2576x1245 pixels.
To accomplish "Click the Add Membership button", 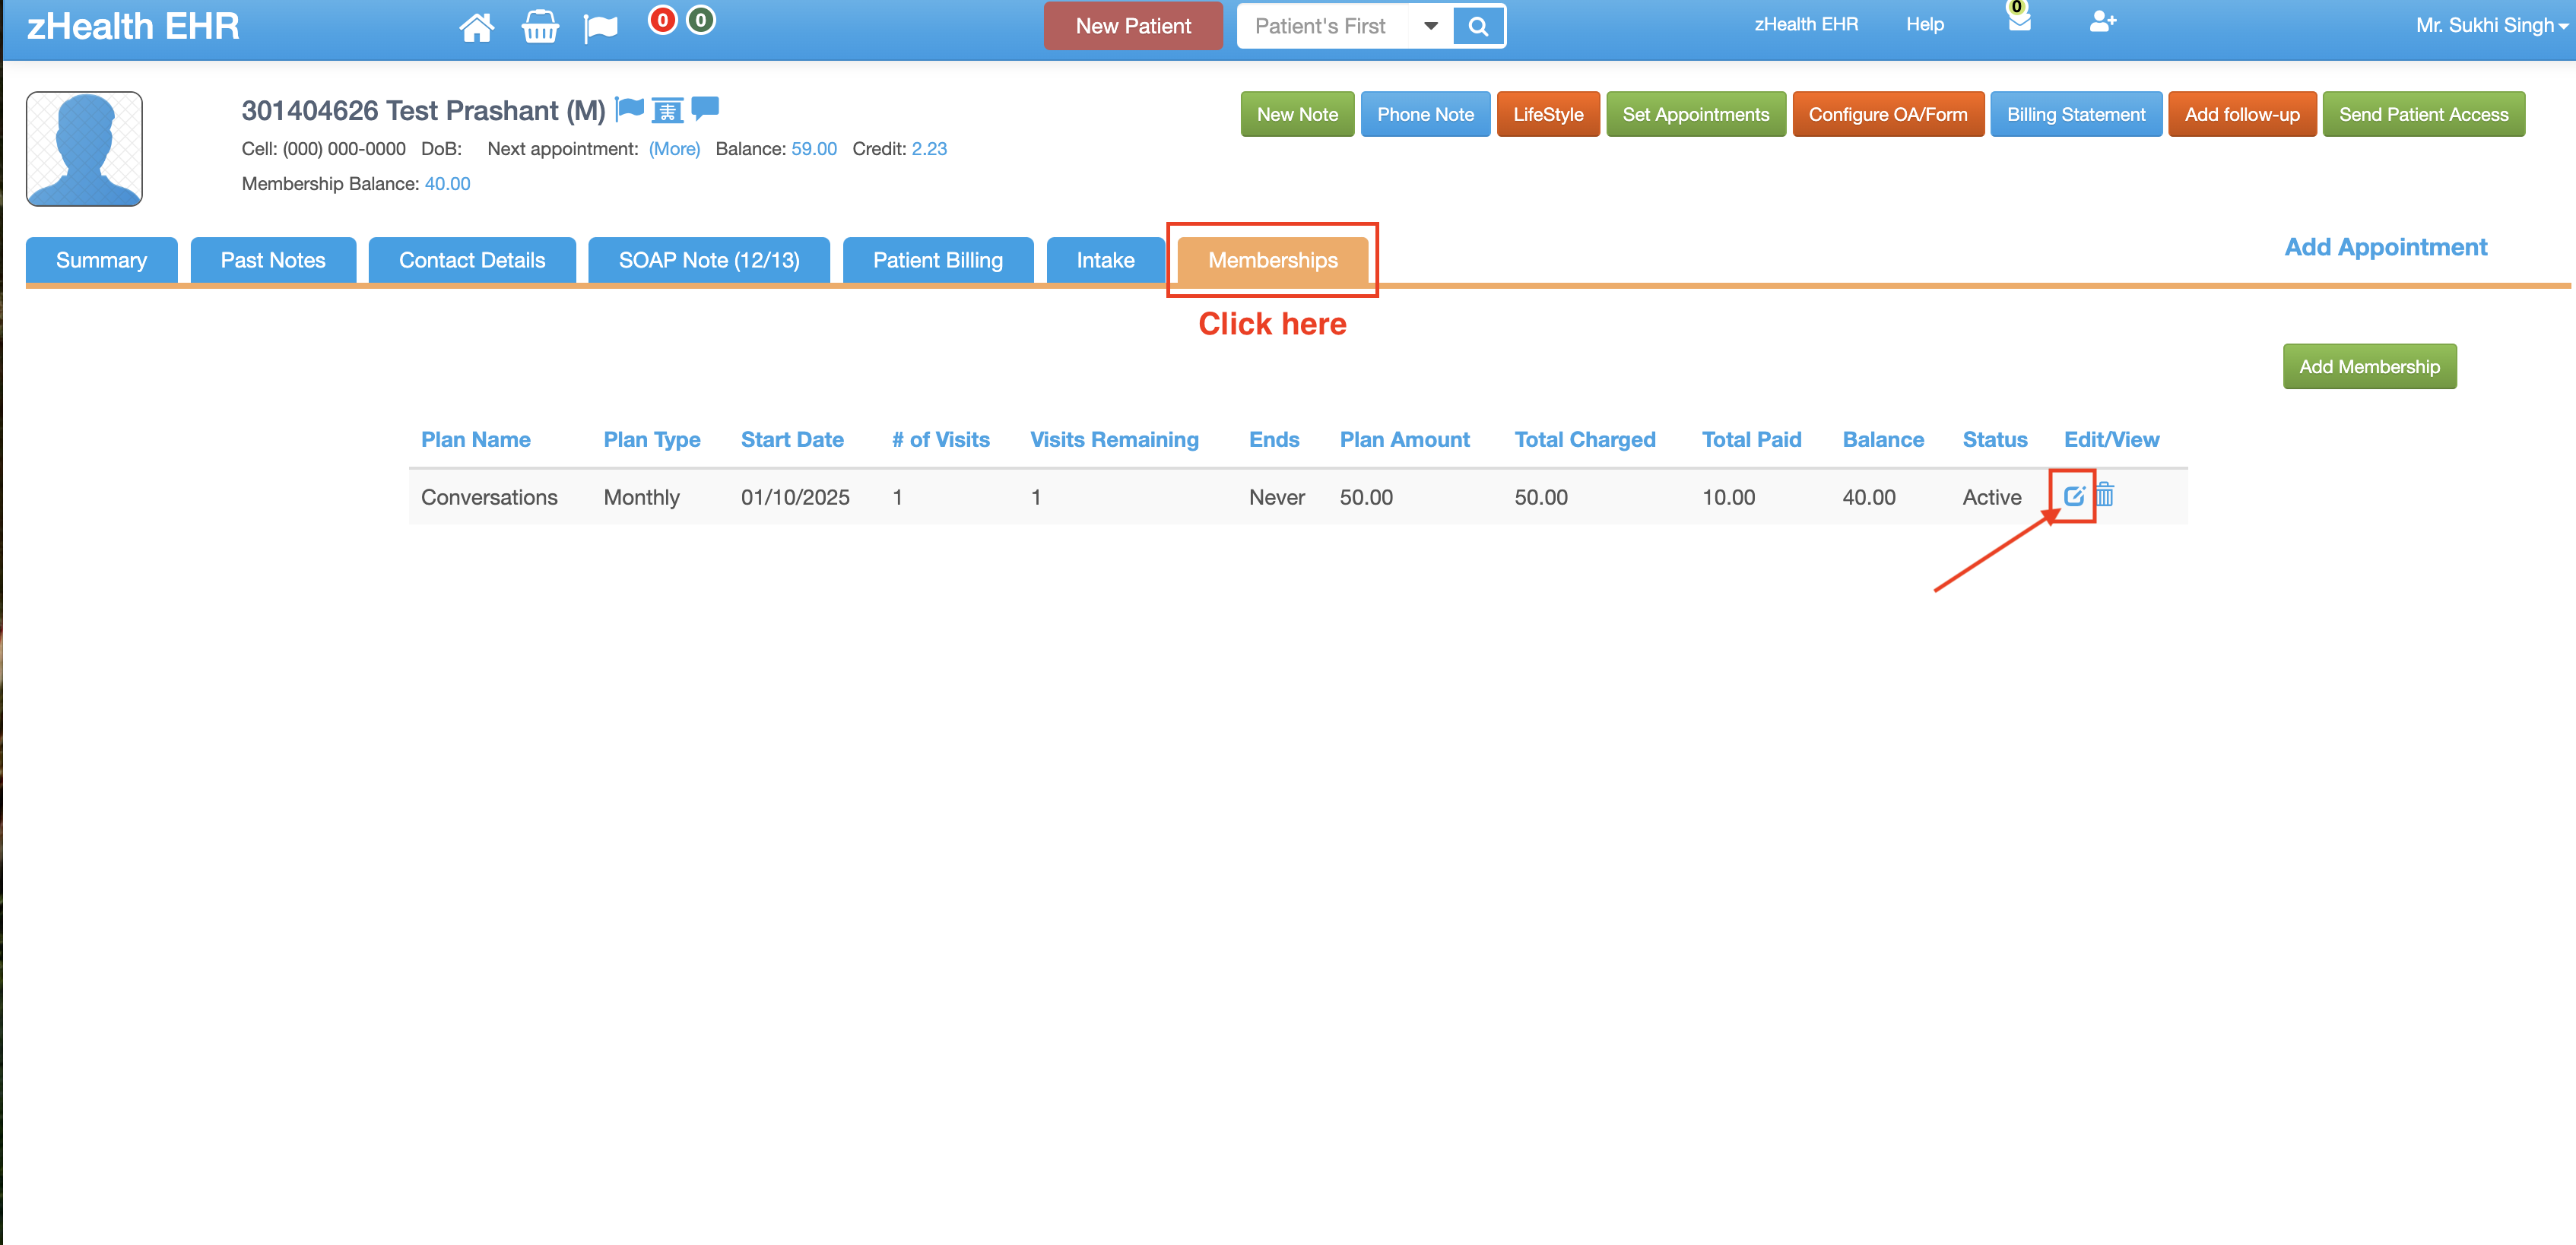I will 2369,367.
